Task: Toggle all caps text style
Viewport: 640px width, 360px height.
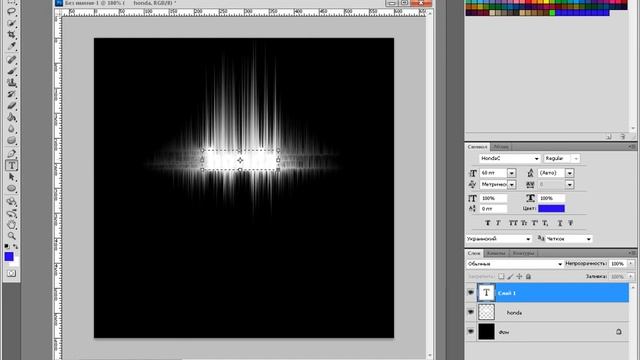Action: pos(513,223)
